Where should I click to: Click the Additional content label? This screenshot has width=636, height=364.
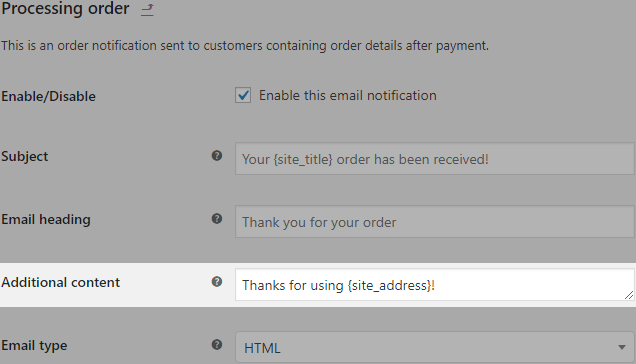[60, 282]
